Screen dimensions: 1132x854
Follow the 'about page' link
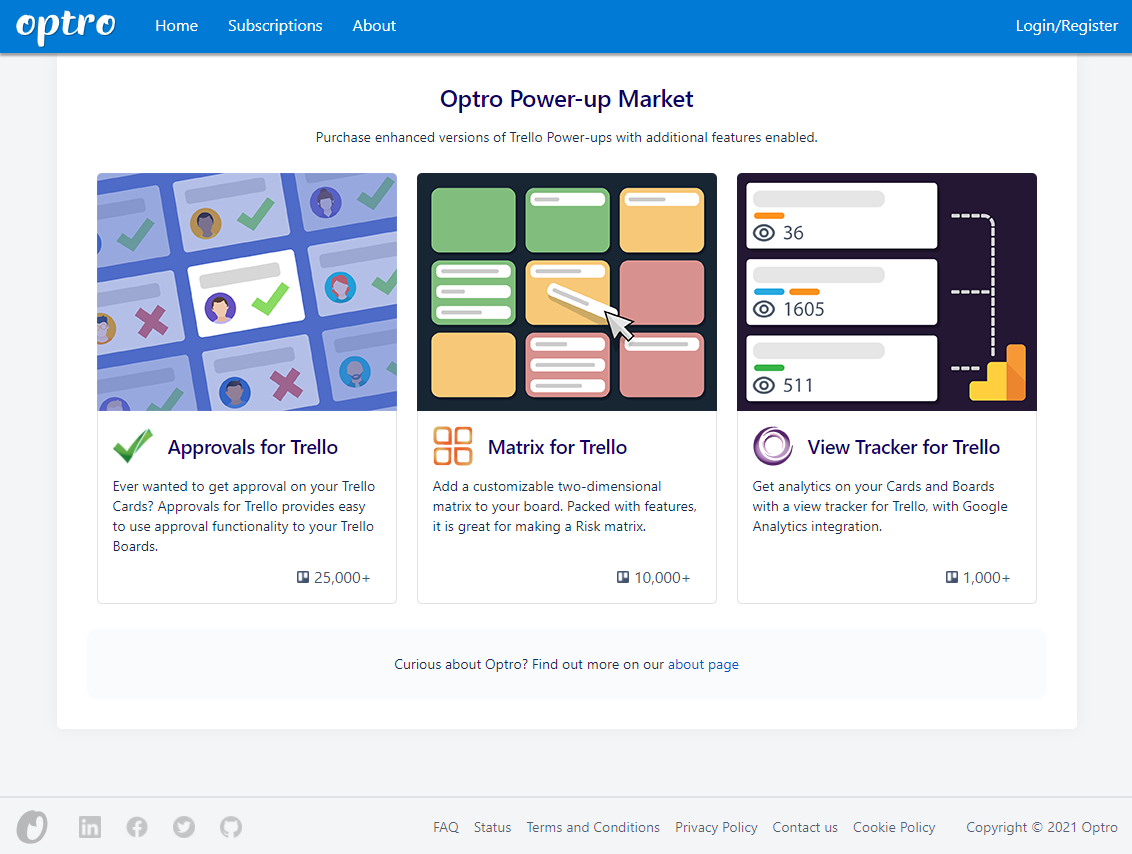coord(703,664)
